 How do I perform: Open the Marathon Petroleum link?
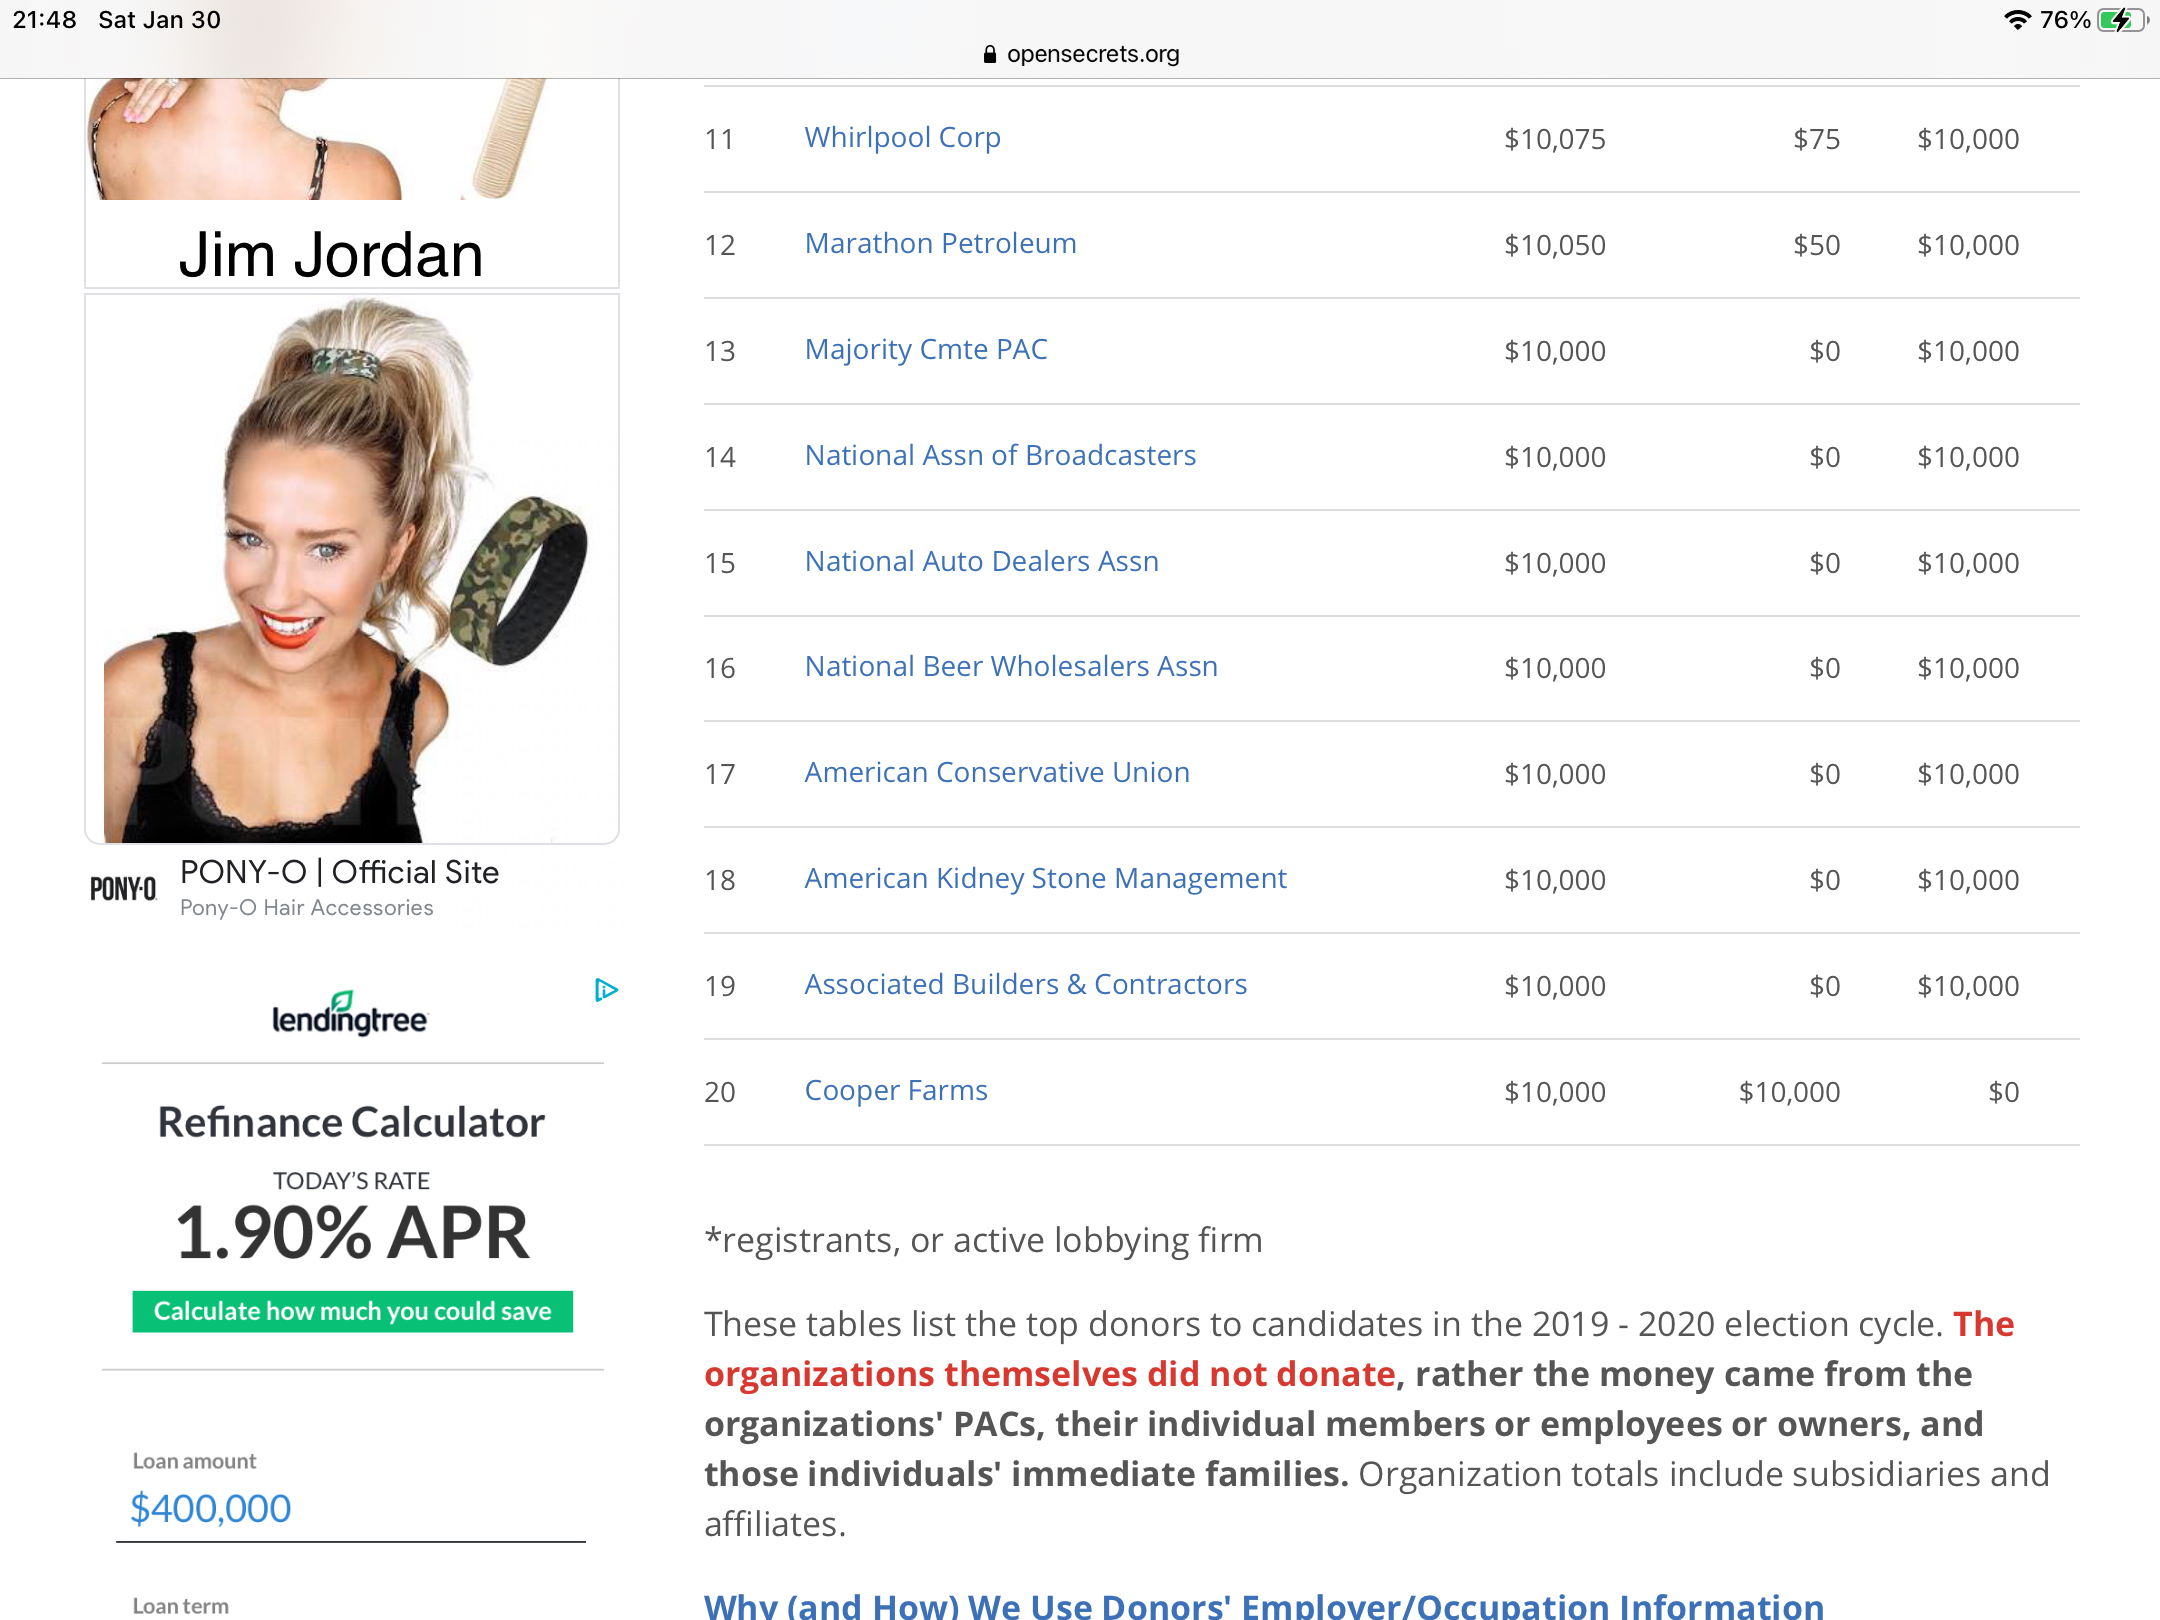click(940, 243)
